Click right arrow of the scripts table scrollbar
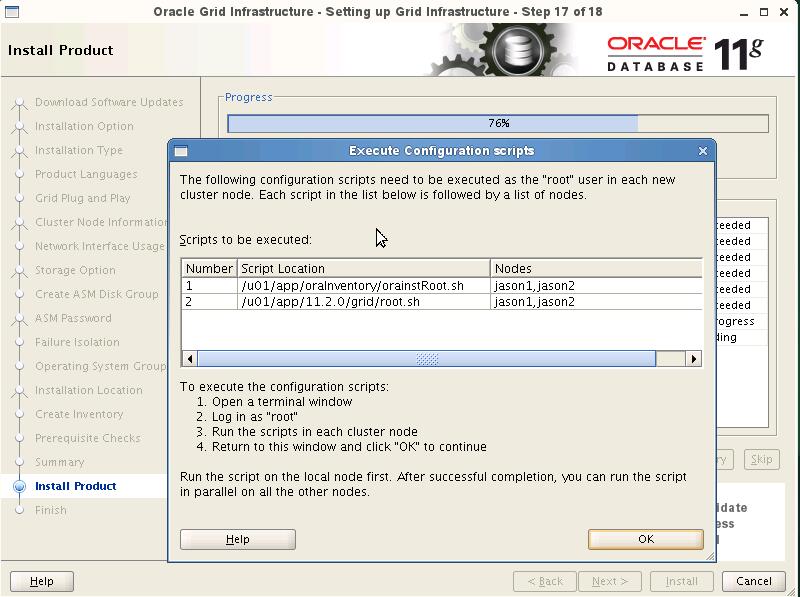Screen dimensions: 800x597 tap(693, 359)
